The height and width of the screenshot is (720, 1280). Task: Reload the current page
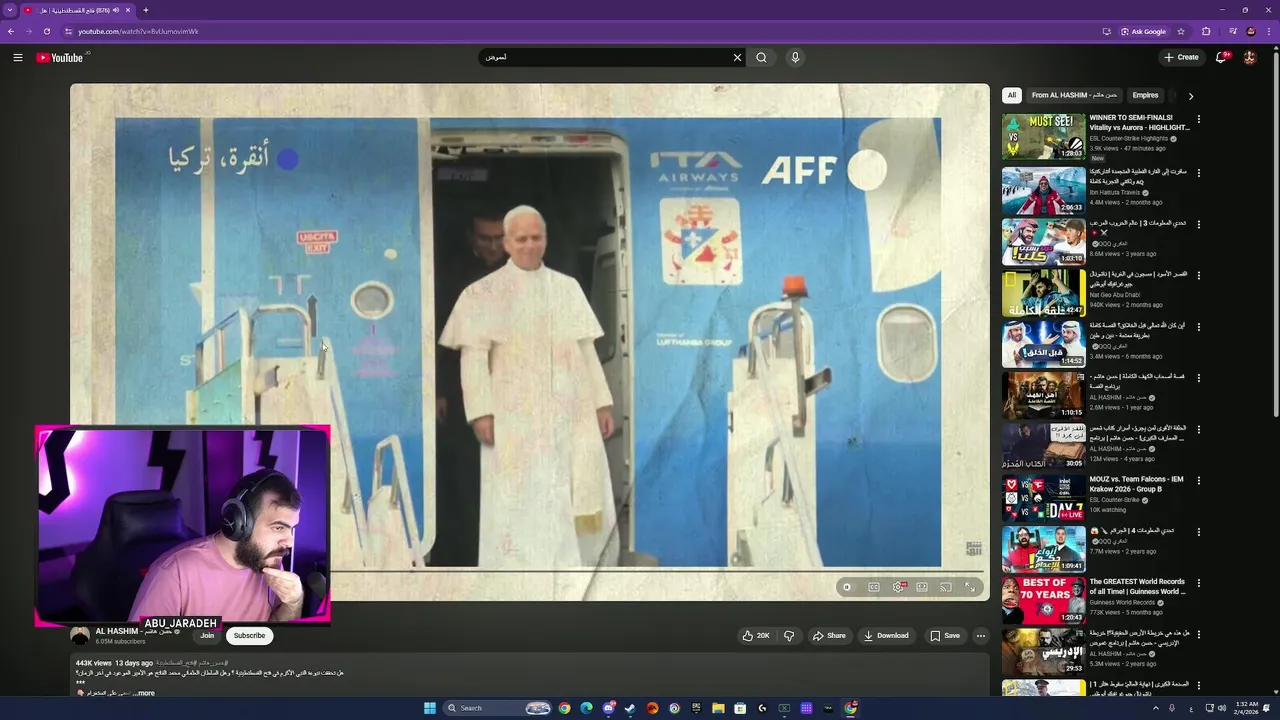(x=46, y=31)
